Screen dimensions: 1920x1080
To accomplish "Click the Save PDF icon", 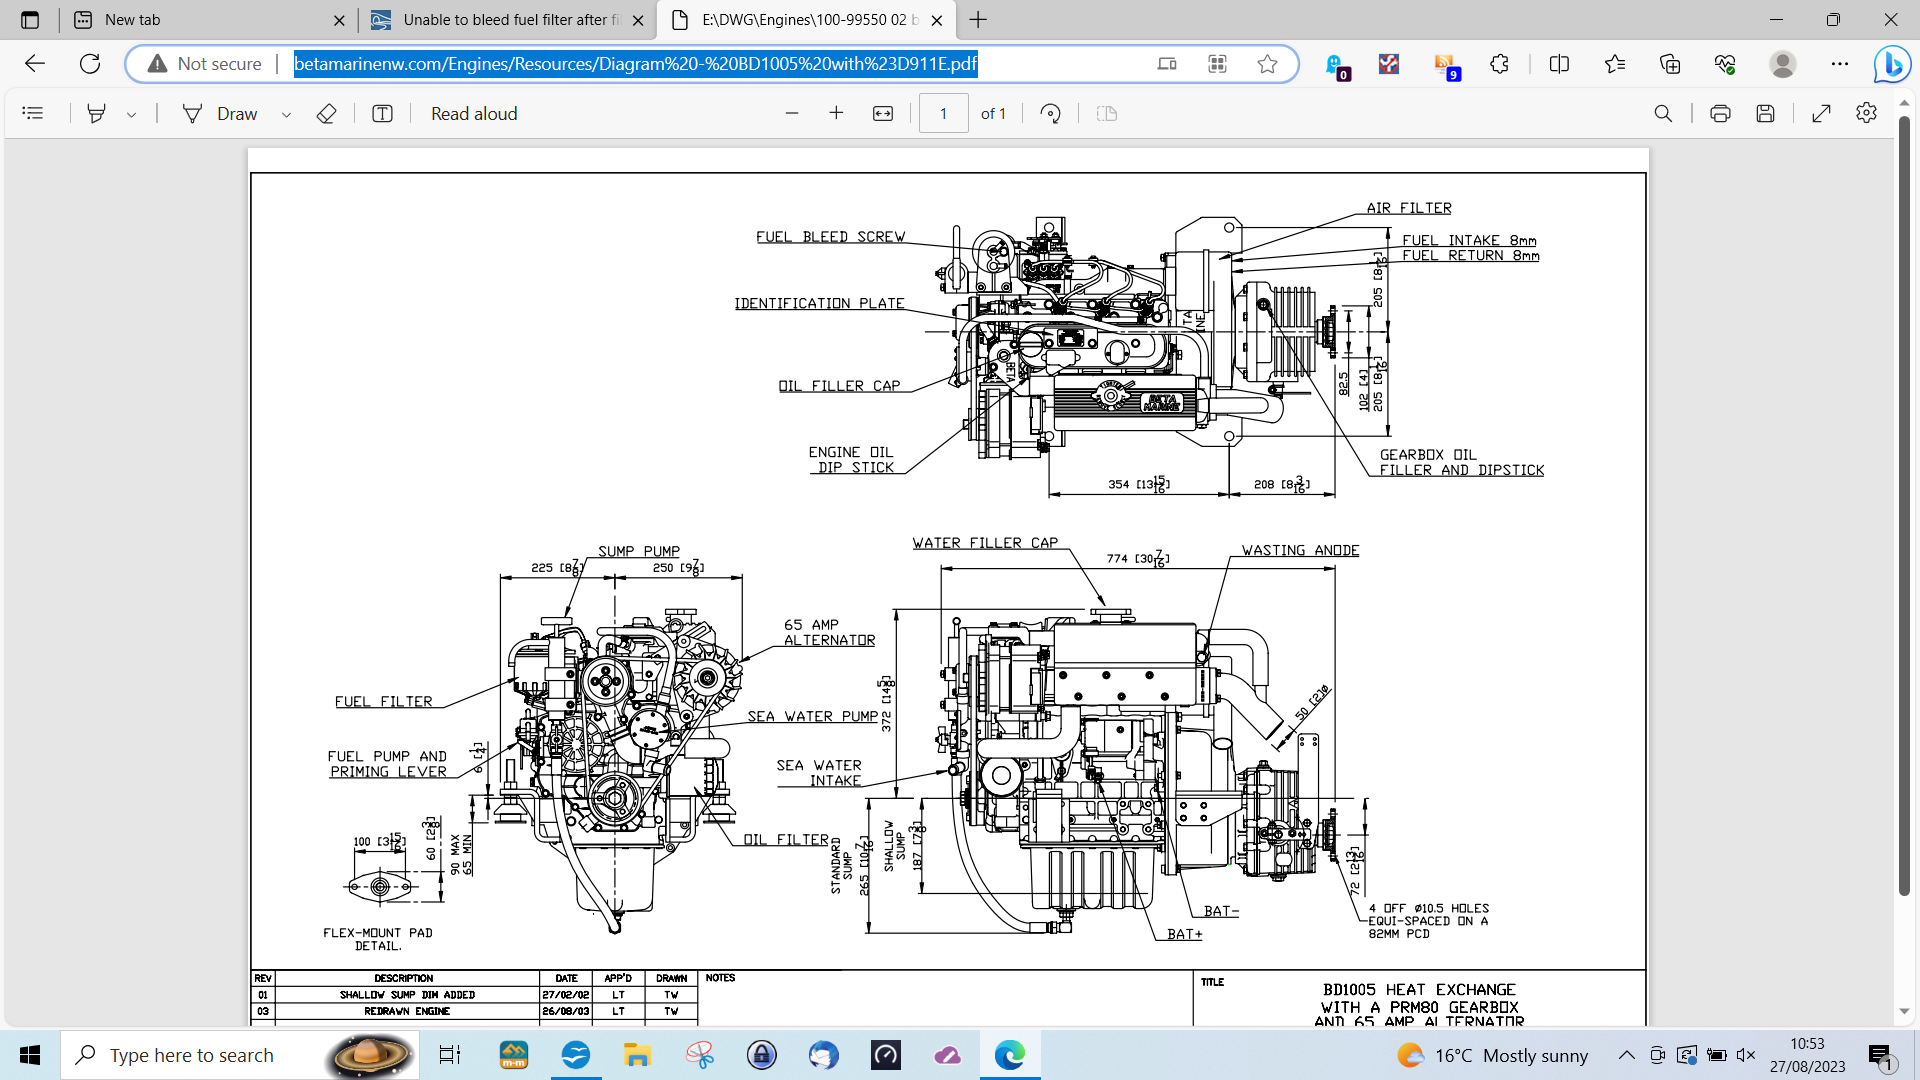I will (x=1765, y=114).
